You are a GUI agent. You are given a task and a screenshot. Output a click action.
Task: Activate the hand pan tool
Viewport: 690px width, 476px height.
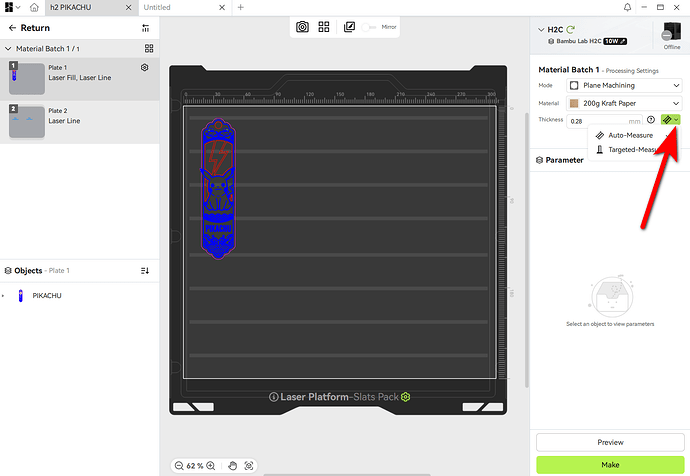[x=232, y=465]
